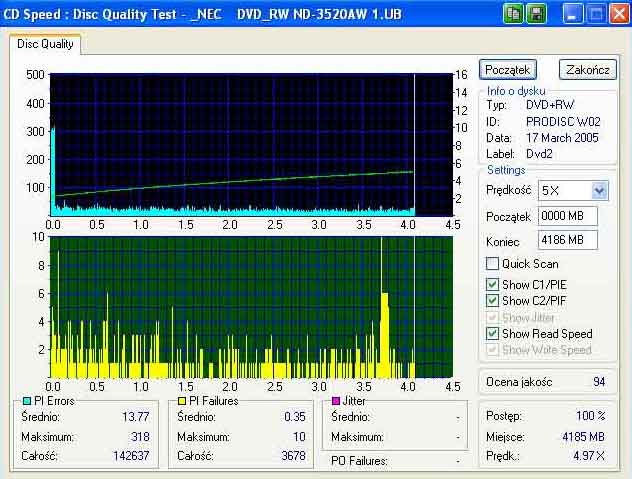Maximize the CD Speed window
This screenshot has width=632, height=479.
(596, 14)
